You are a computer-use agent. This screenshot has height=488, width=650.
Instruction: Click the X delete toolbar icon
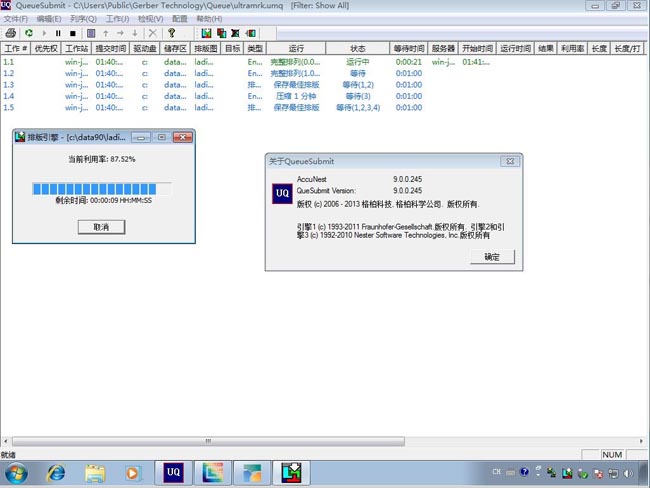(153, 33)
